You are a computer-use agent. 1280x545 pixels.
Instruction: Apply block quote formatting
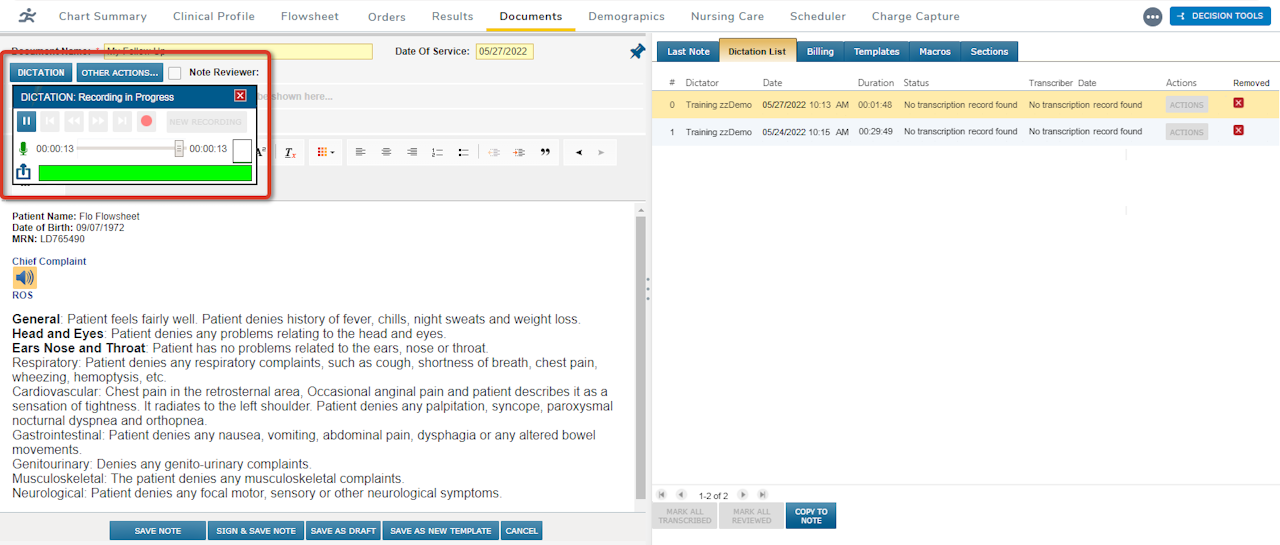[546, 152]
